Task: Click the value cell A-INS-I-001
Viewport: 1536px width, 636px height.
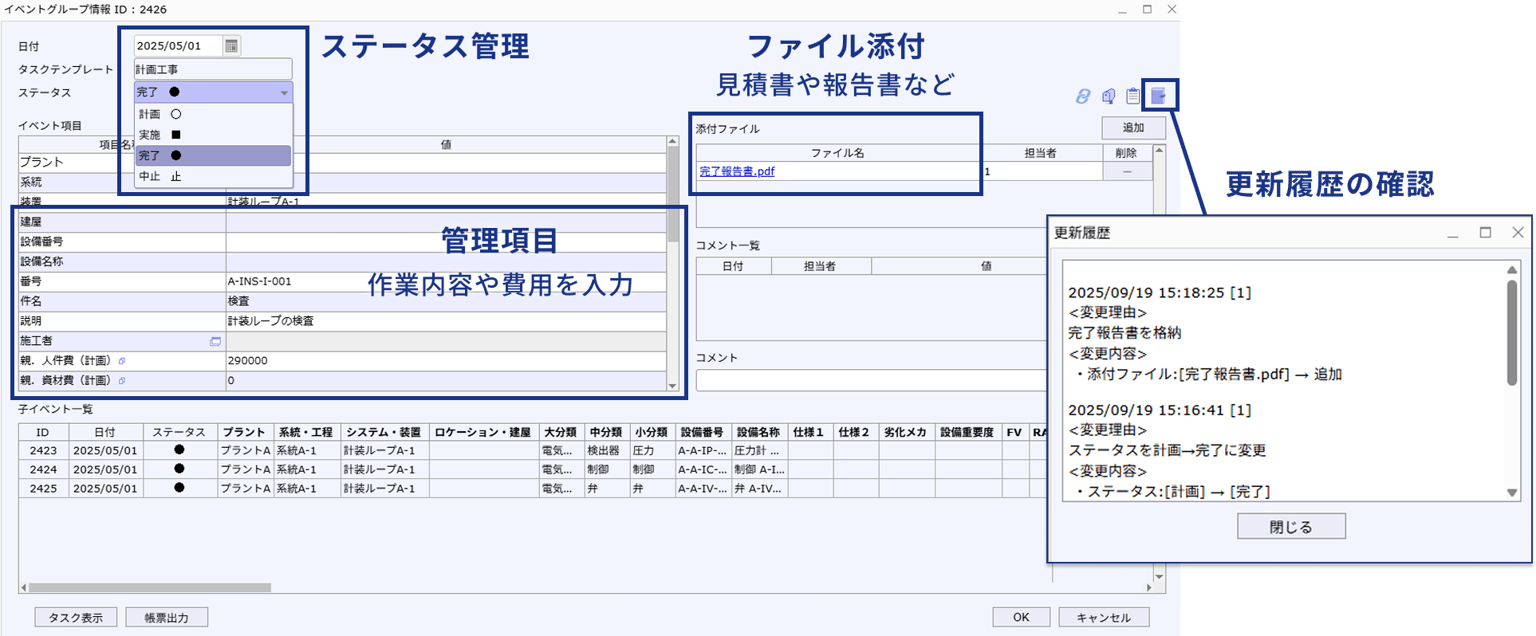Action: 446,281
